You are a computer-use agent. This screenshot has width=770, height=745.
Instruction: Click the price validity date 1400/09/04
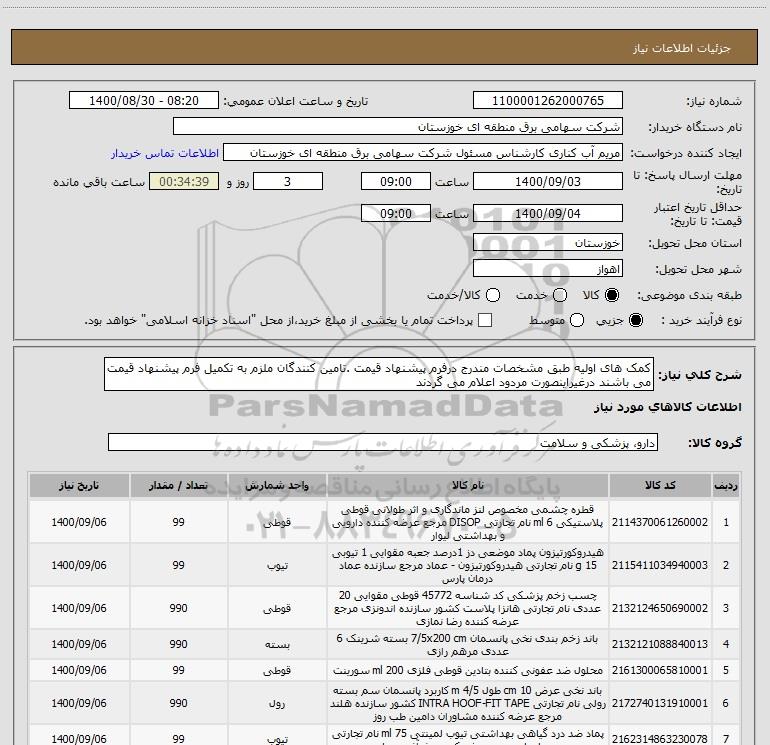tap(547, 214)
